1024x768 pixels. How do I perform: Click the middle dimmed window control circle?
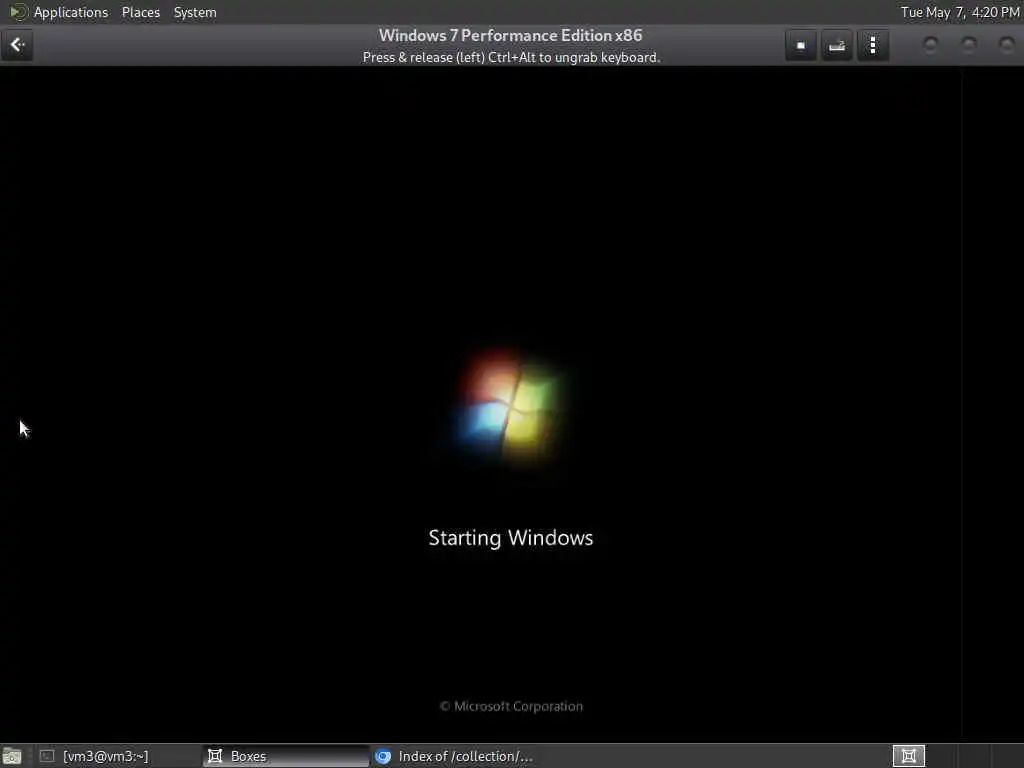[x=968, y=45]
